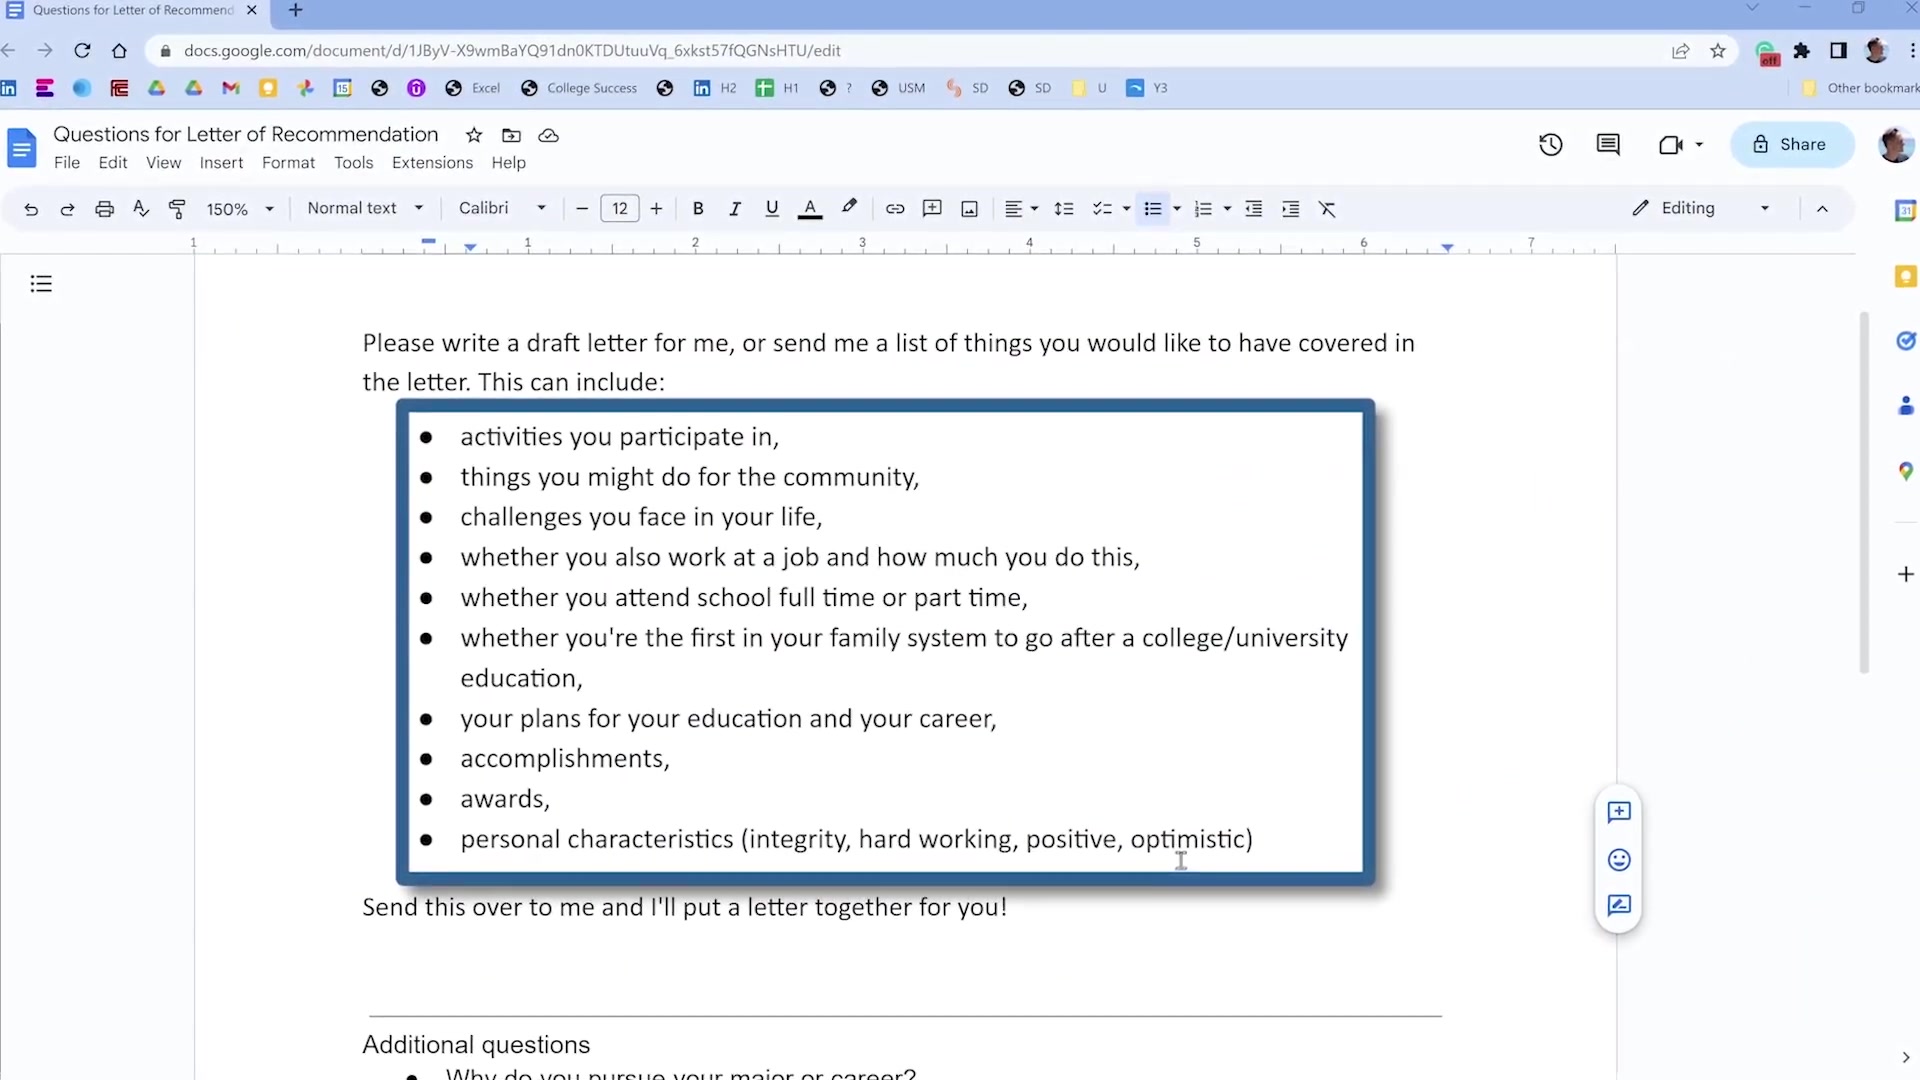The image size is (1920, 1080).
Task: Open the Format menu
Action: click(x=288, y=162)
